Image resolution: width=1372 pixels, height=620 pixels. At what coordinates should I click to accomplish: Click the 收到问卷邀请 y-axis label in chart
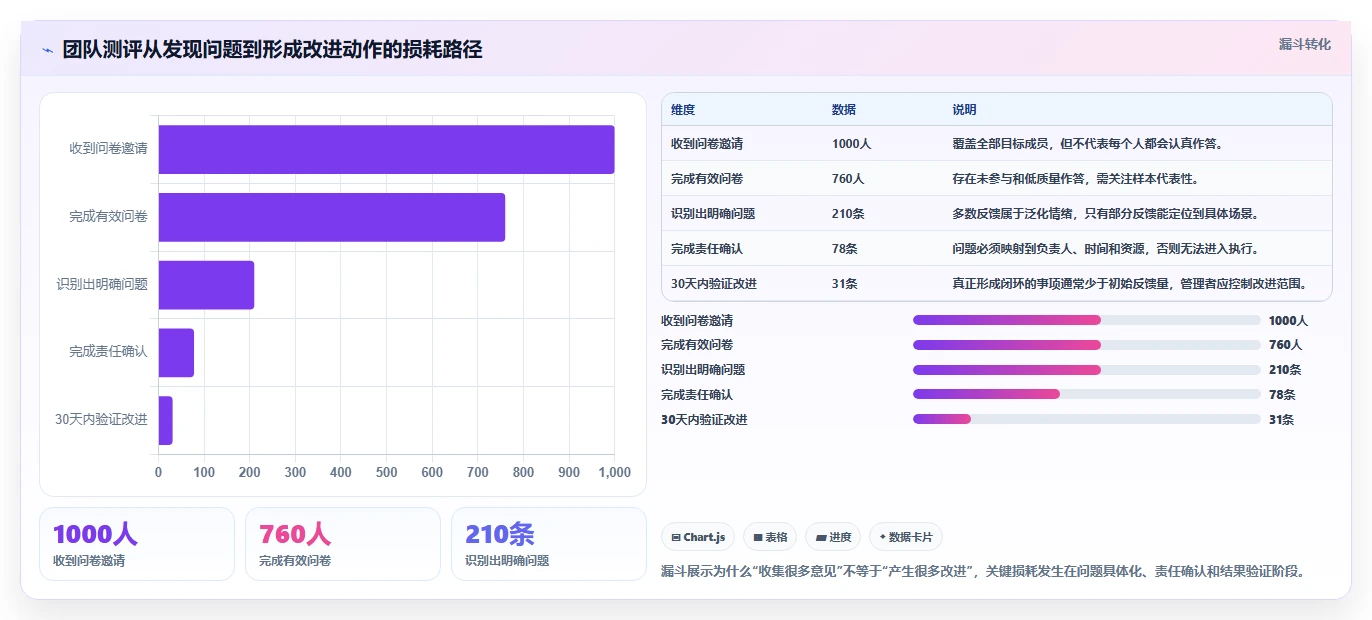click(x=108, y=149)
